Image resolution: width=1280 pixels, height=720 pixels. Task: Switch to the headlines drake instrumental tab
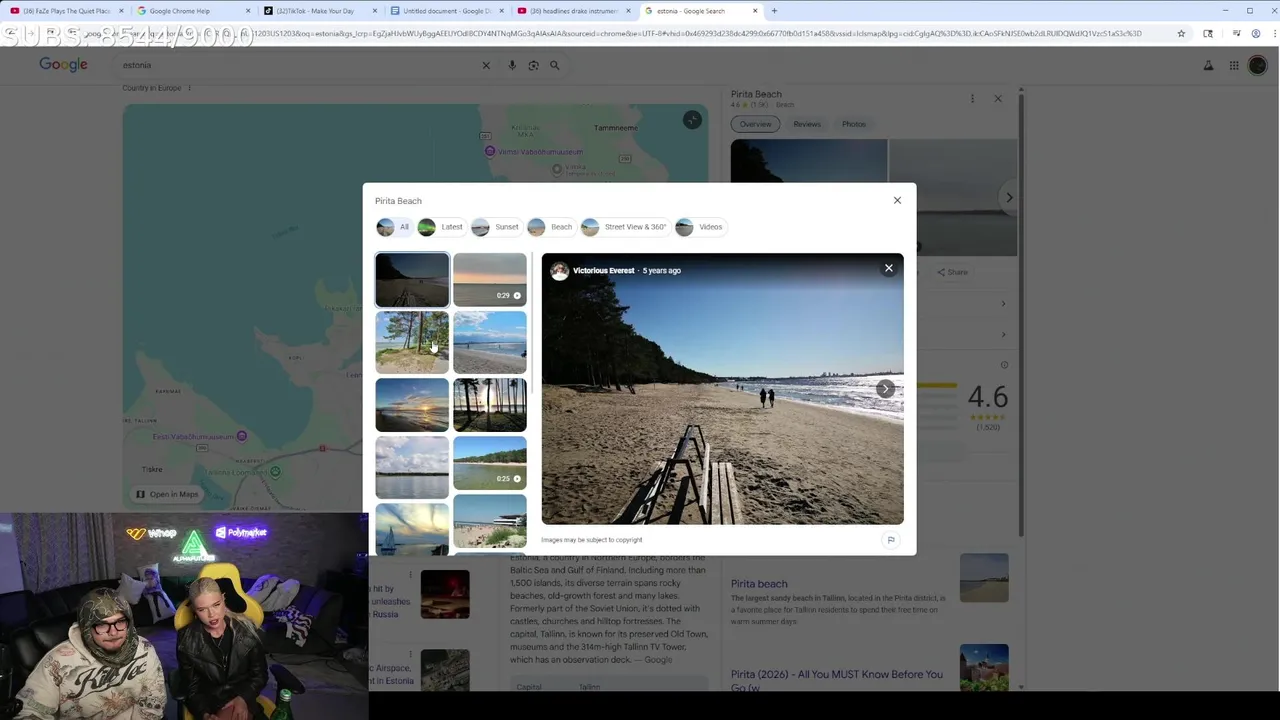point(573,11)
